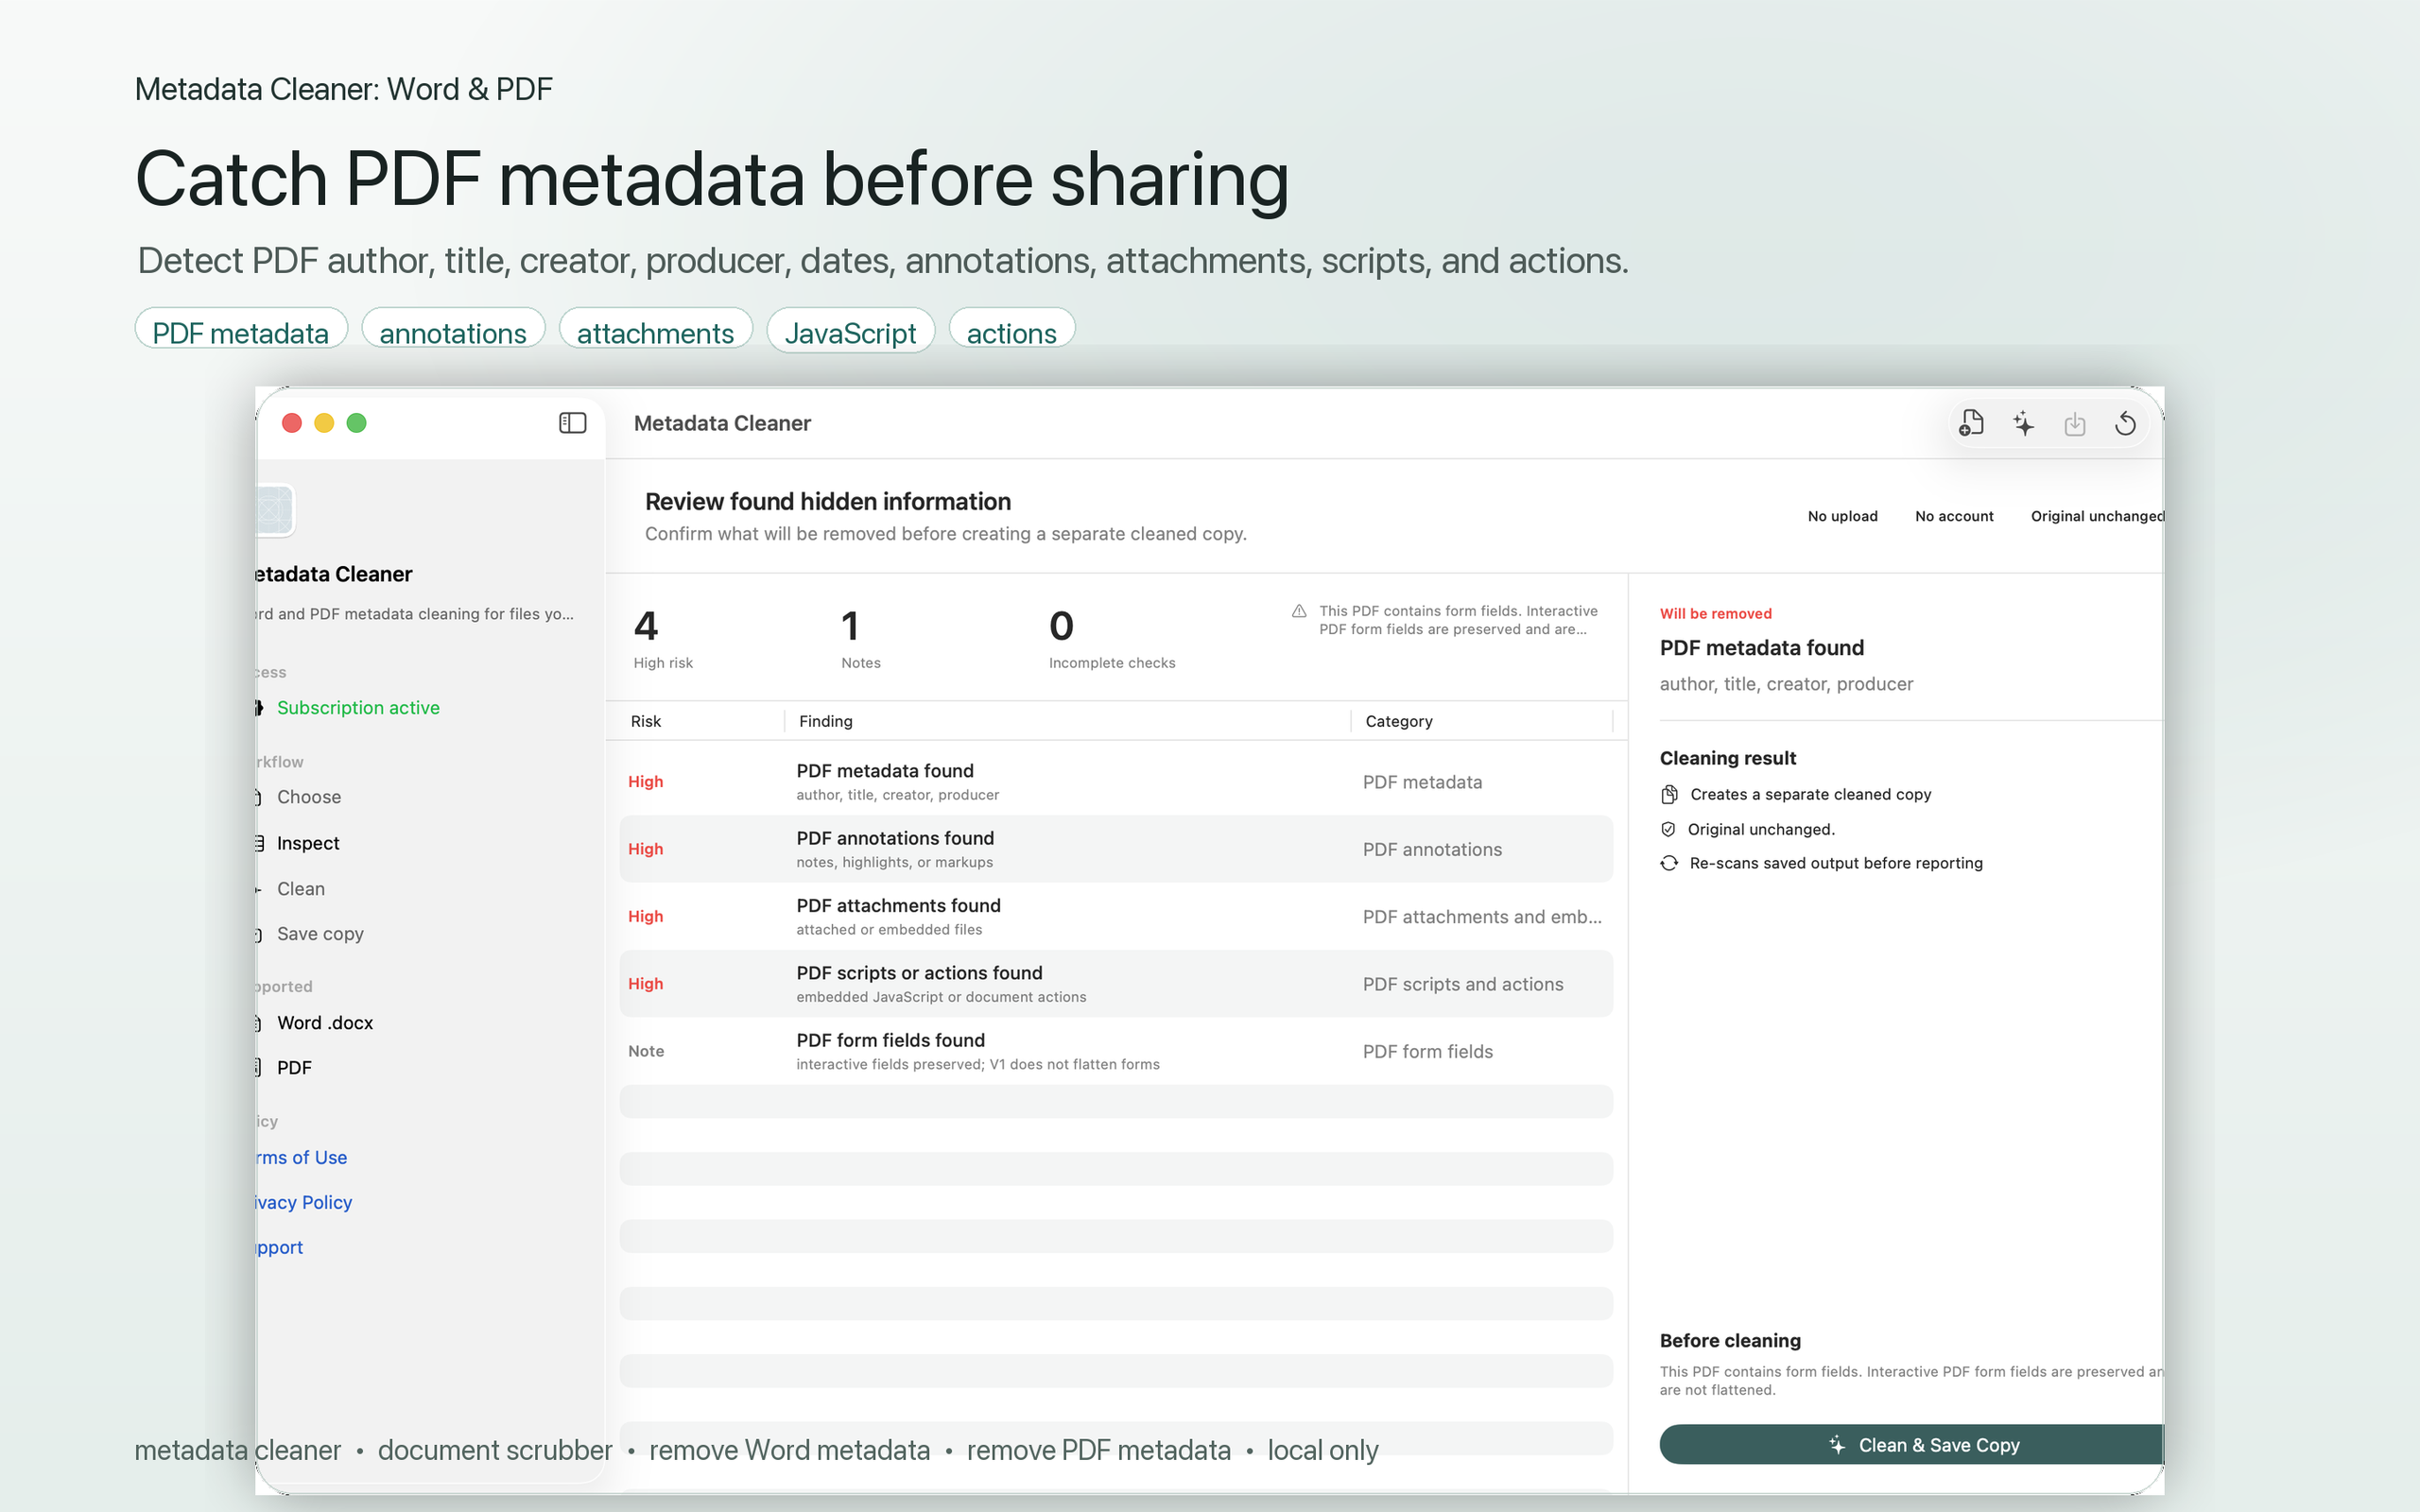Click the JavaScript pill tag
Image resolution: width=2420 pixels, height=1512 pixels.
coord(850,331)
